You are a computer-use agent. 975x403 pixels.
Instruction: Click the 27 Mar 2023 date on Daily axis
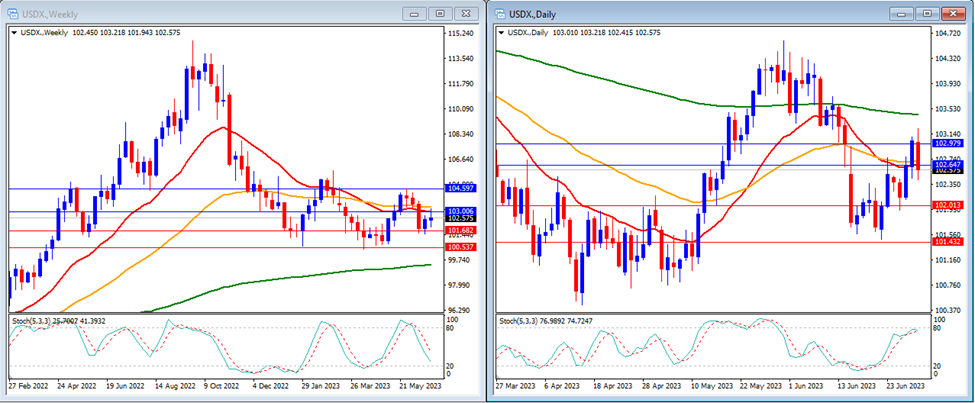pos(515,386)
